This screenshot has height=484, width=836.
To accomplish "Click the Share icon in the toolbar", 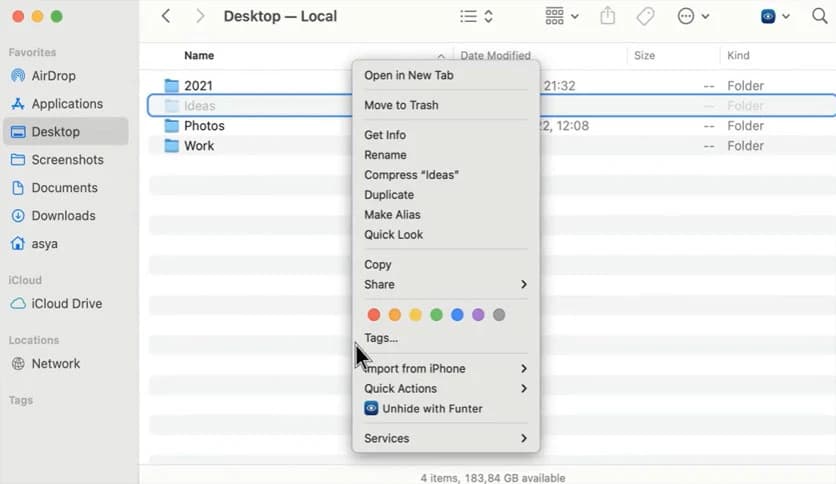I will coord(608,16).
